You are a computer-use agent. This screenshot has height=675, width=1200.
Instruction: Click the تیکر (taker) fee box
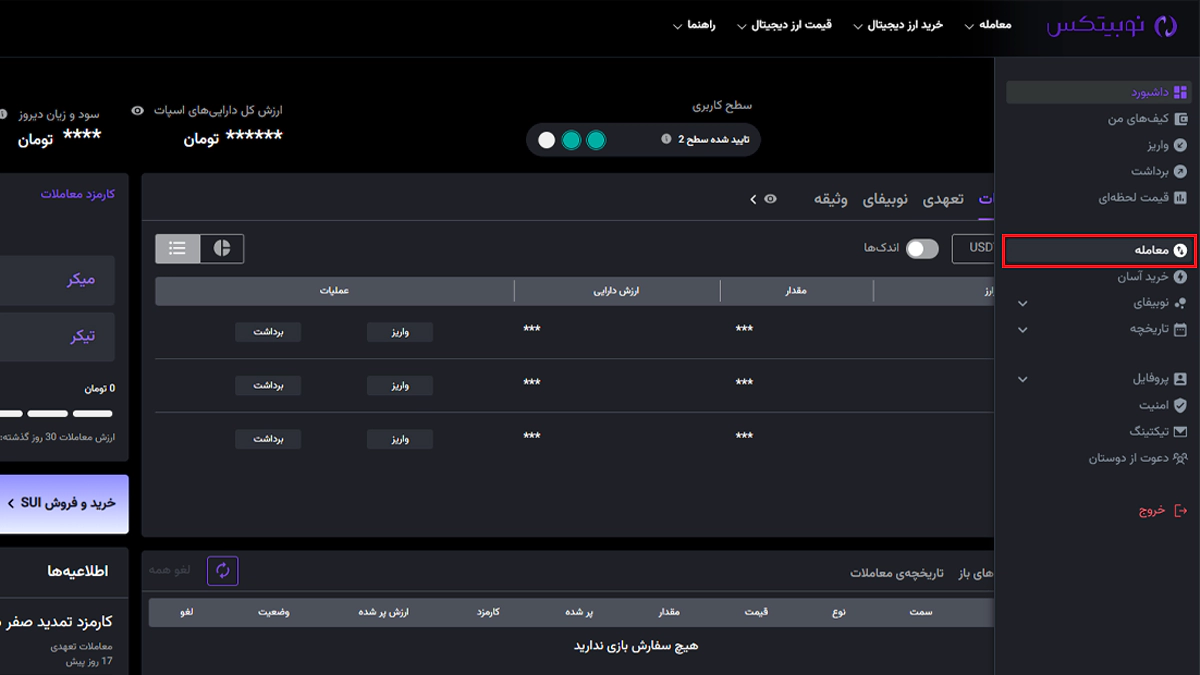(x=57, y=336)
